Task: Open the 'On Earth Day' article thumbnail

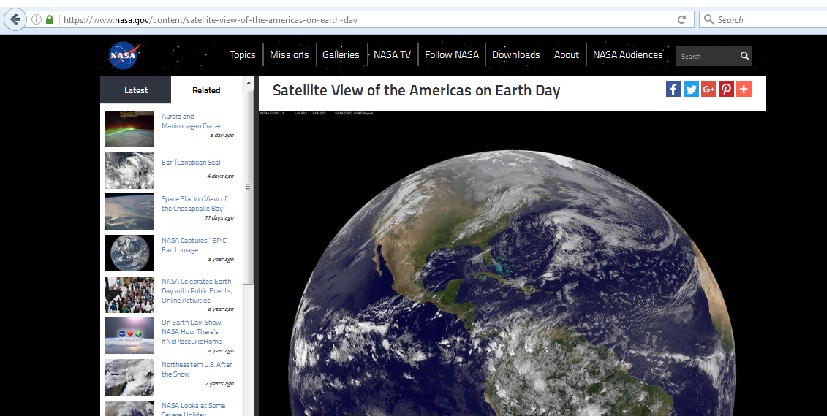Action: [x=129, y=335]
